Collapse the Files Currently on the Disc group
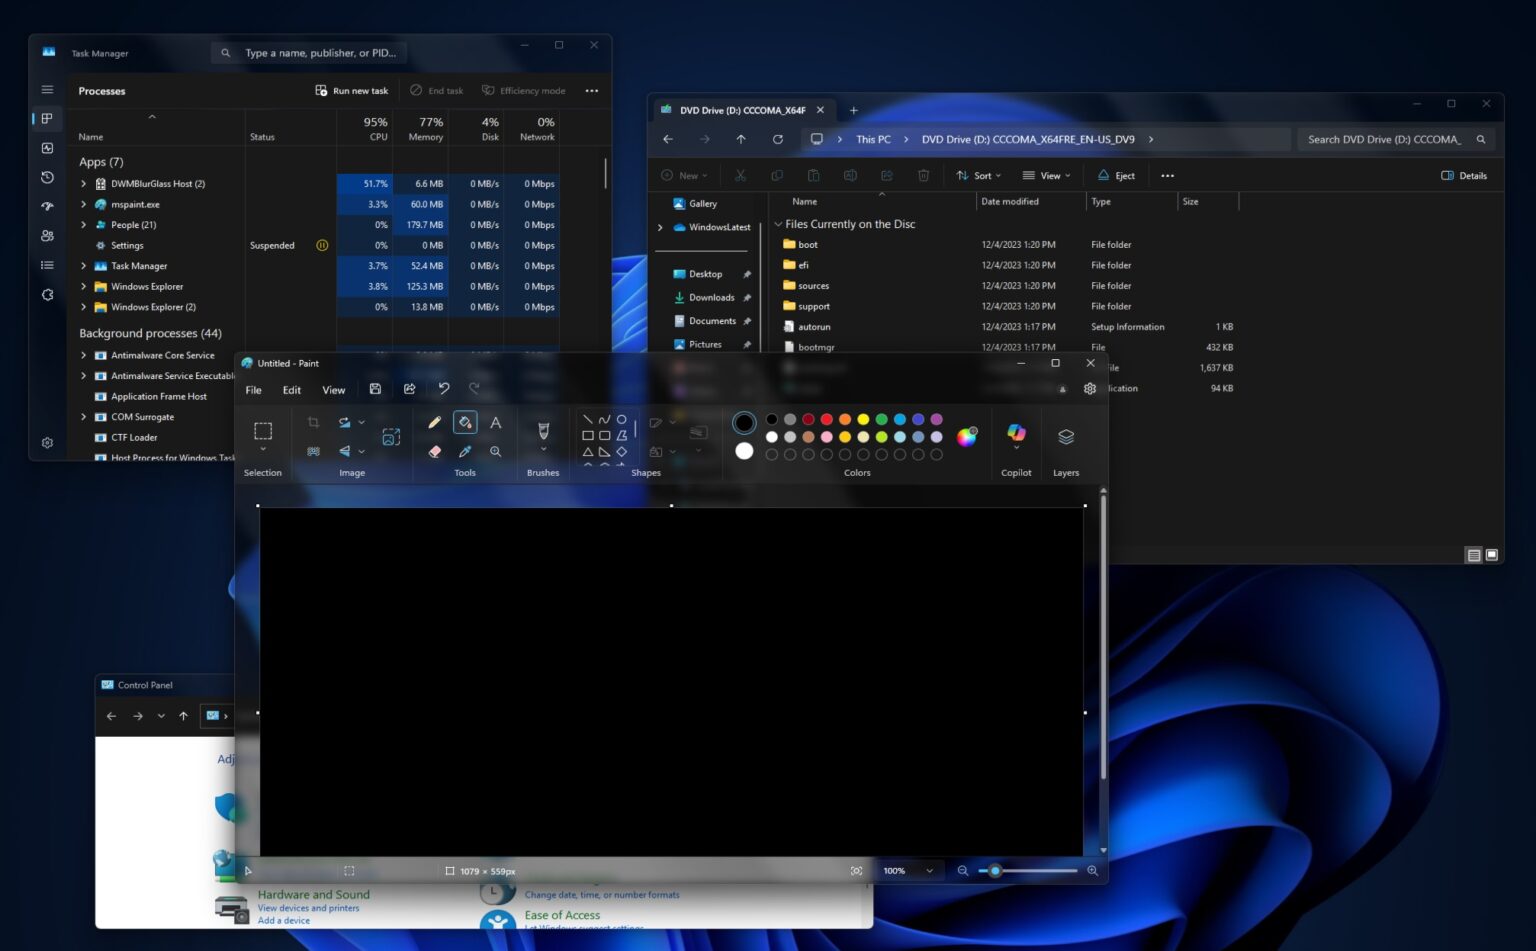 pyautogui.click(x=778, y=224)
